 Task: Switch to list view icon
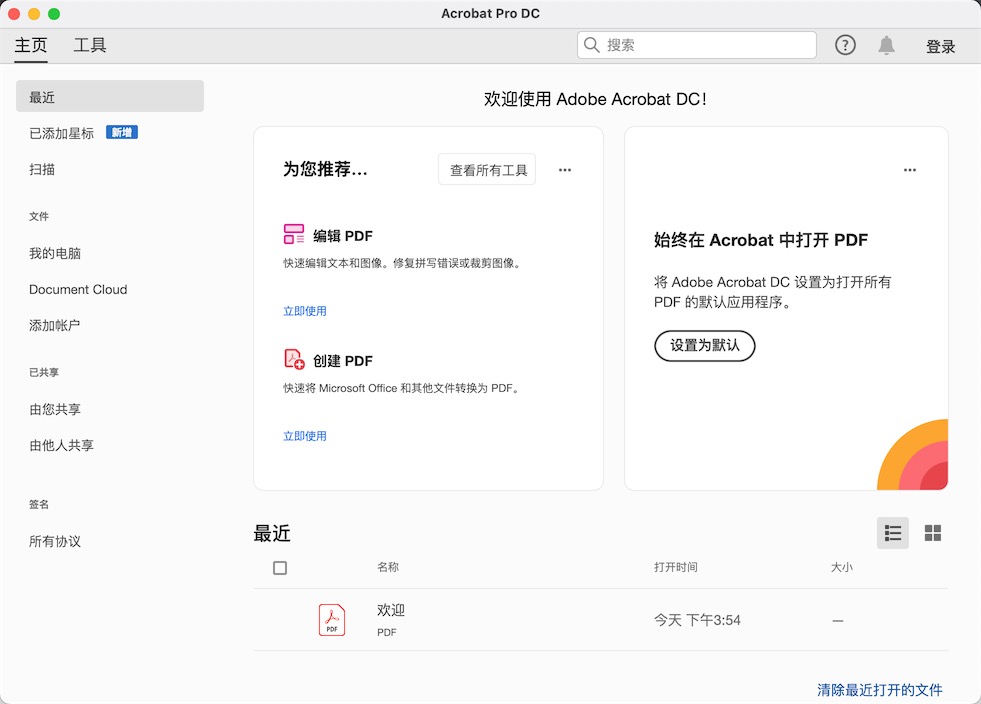click(x=893, y=533)
